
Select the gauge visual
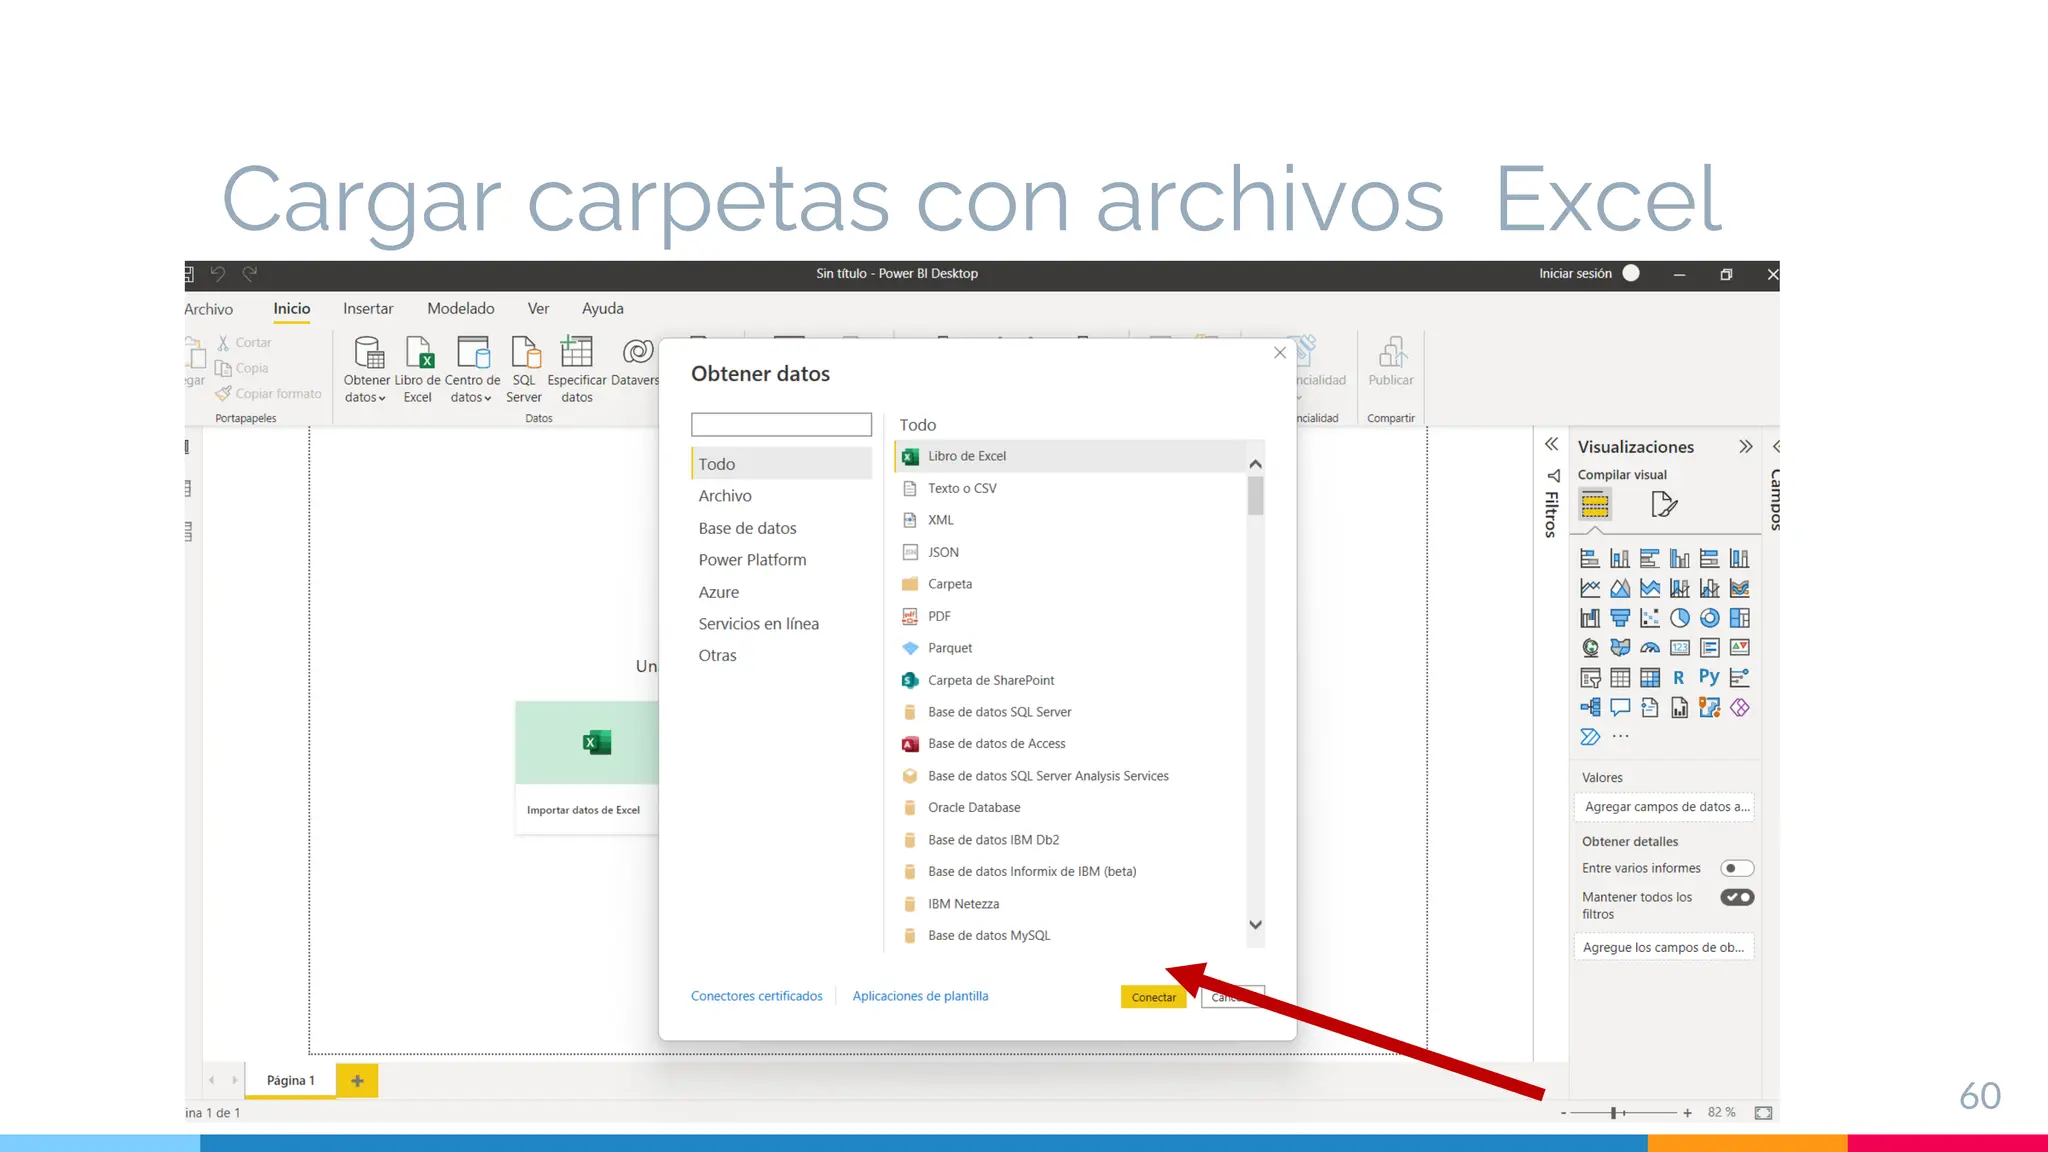1650,648
